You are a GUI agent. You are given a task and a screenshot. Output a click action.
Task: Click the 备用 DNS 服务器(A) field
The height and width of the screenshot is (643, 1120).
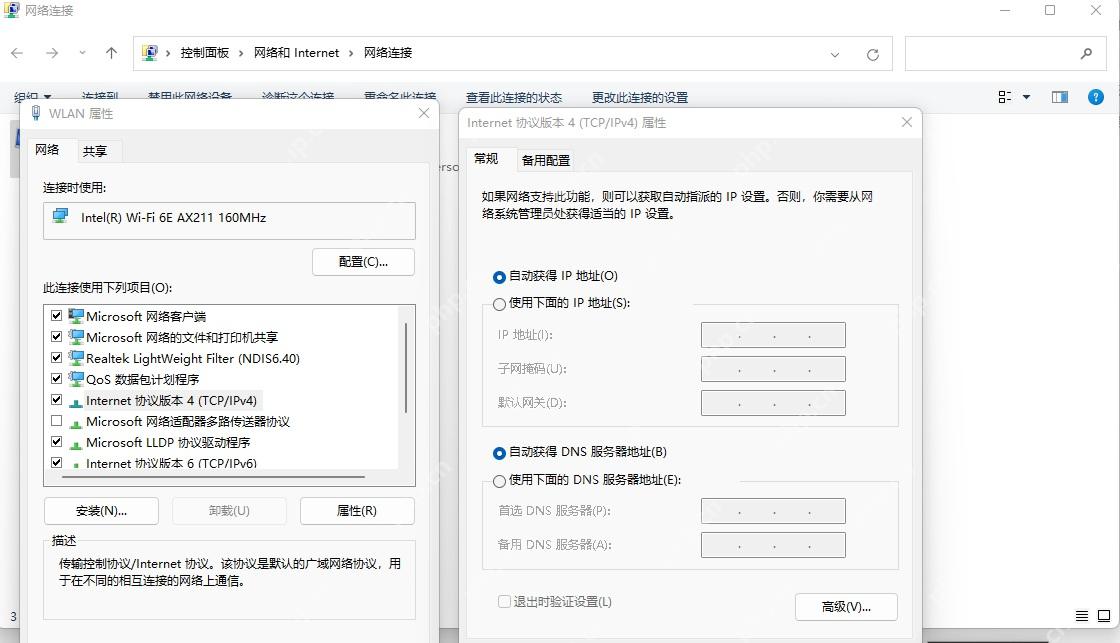[x=774, y=545]
